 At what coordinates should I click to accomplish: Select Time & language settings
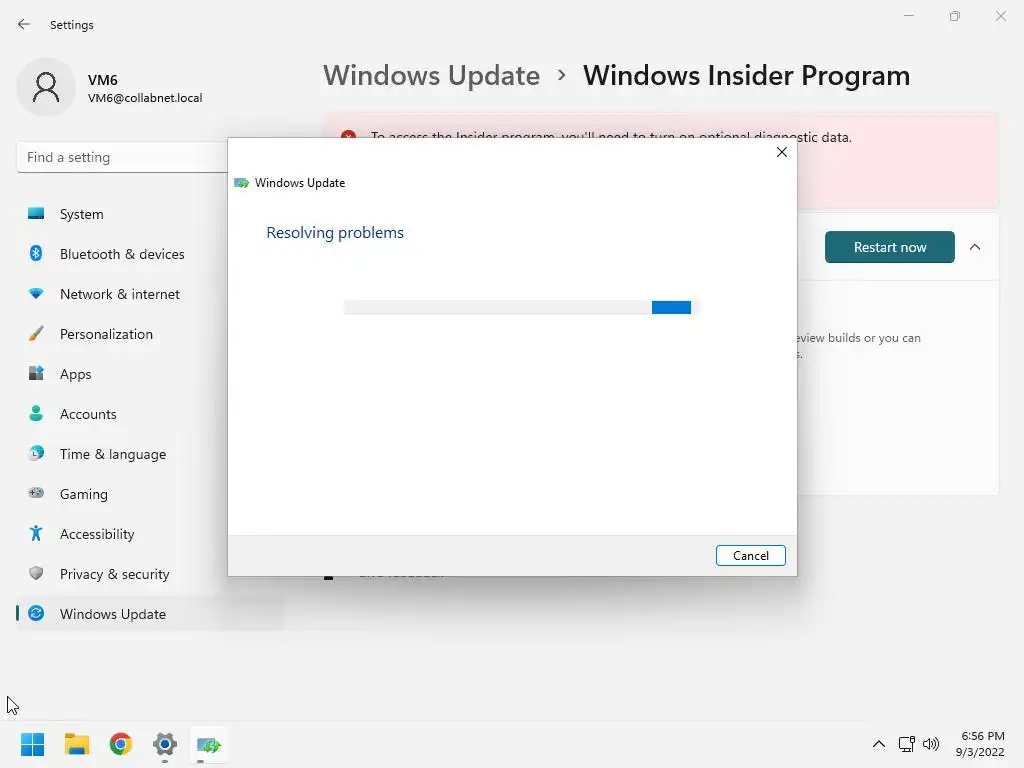[150, 453]
